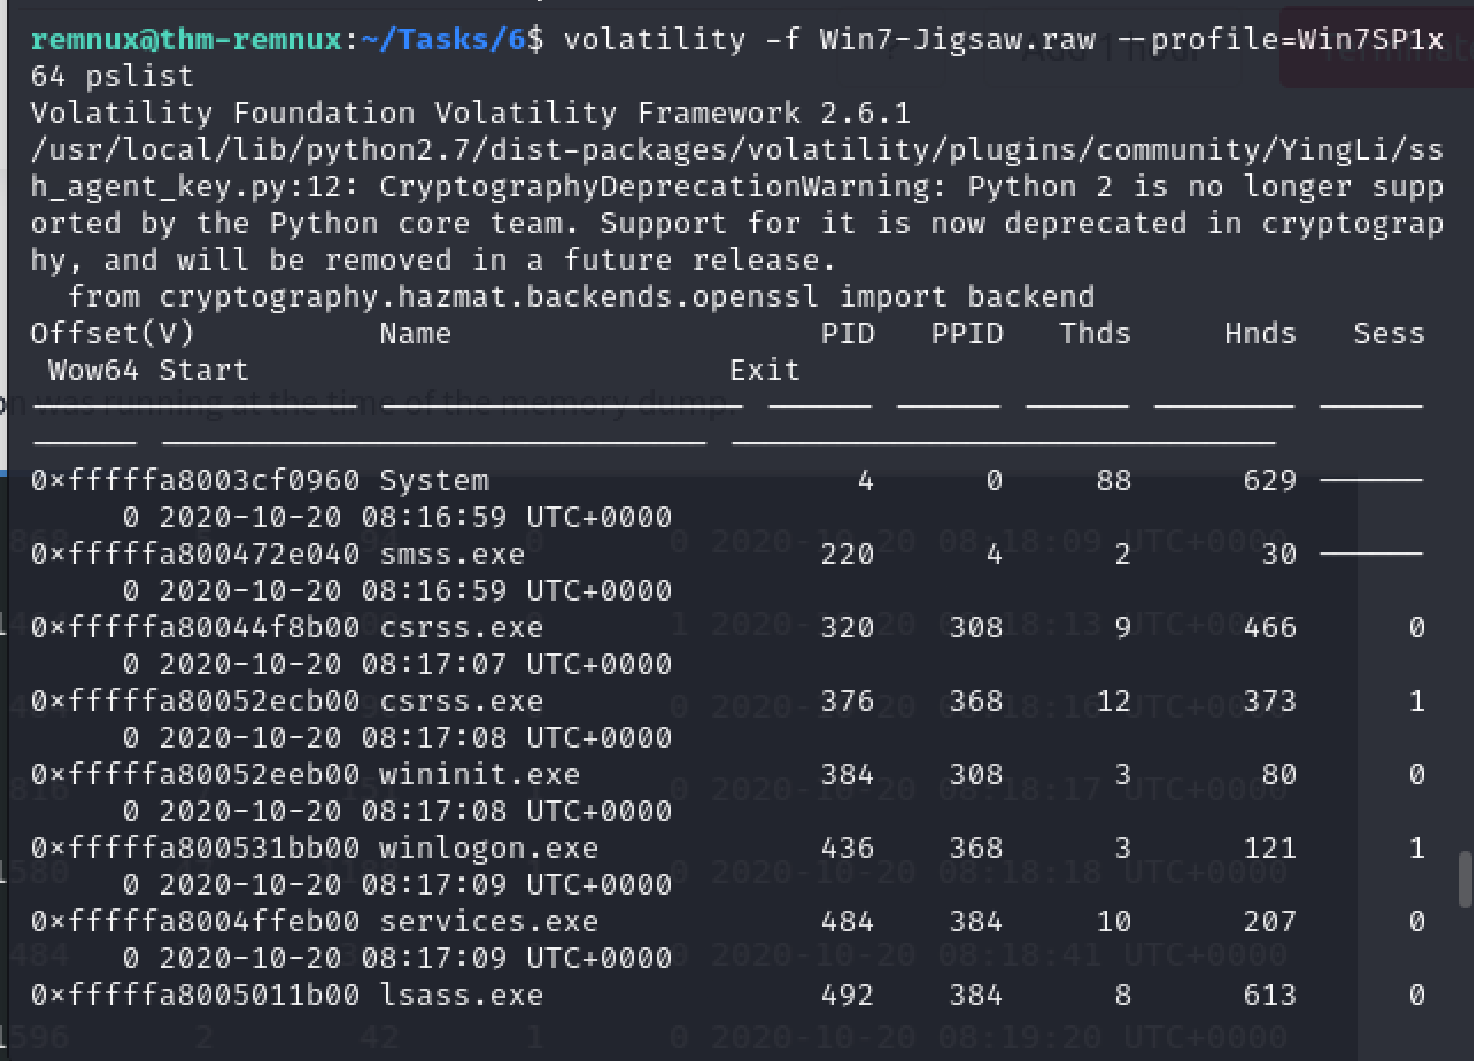
Task: Click the smss.exe process name
Action: [452, 554]
